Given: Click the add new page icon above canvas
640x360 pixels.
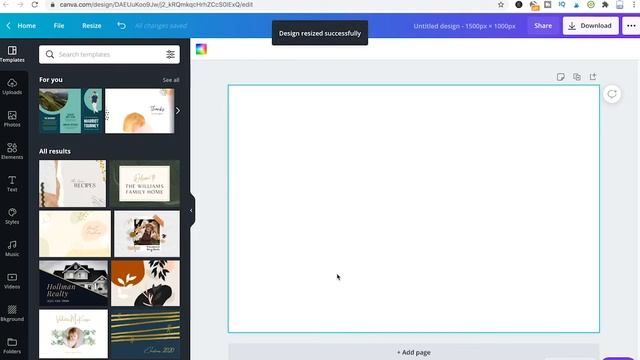Looking at the screenshot, I should [x=593, y=77].
